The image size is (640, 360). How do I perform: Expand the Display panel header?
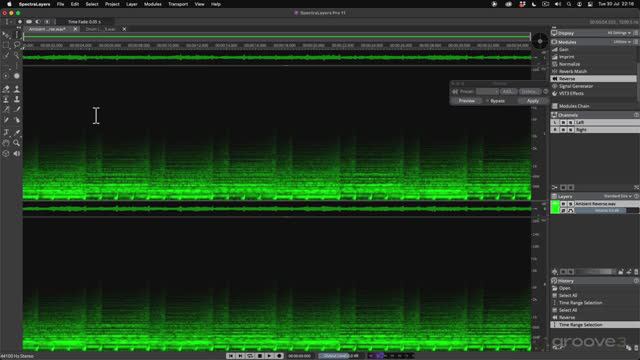pos(566,33)
